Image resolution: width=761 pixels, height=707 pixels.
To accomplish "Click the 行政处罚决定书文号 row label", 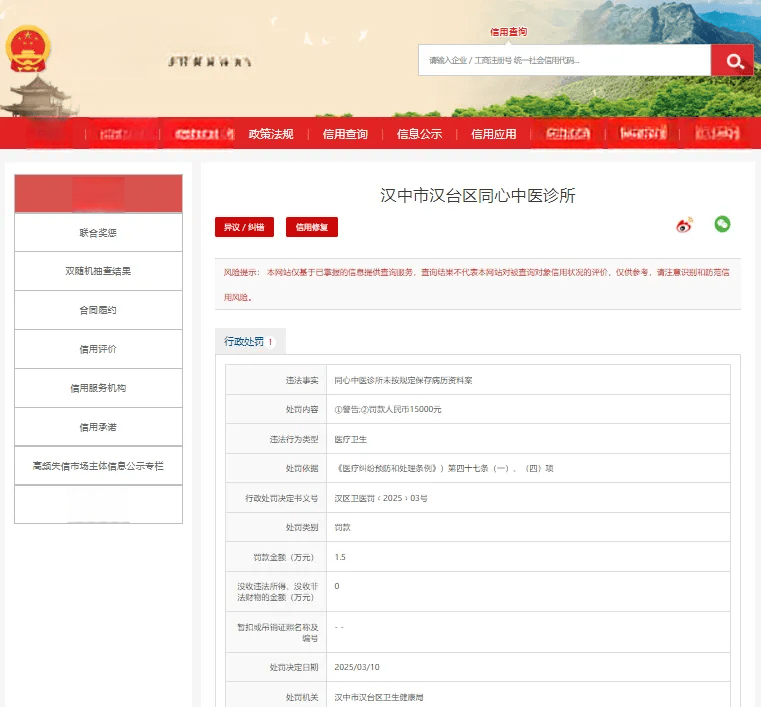I will [x=281, y=498].
